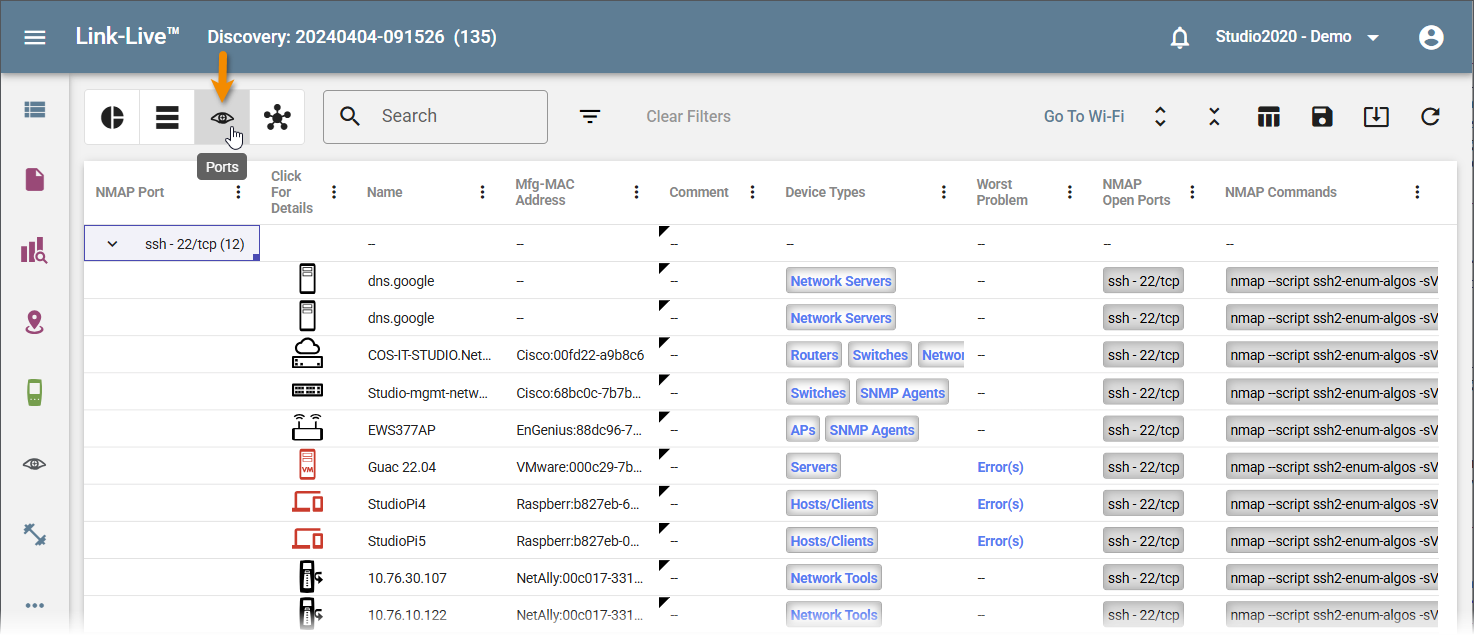The image size is (1474, 635).
Task: Switch to list view in toolbar
Action: [167, 117]
